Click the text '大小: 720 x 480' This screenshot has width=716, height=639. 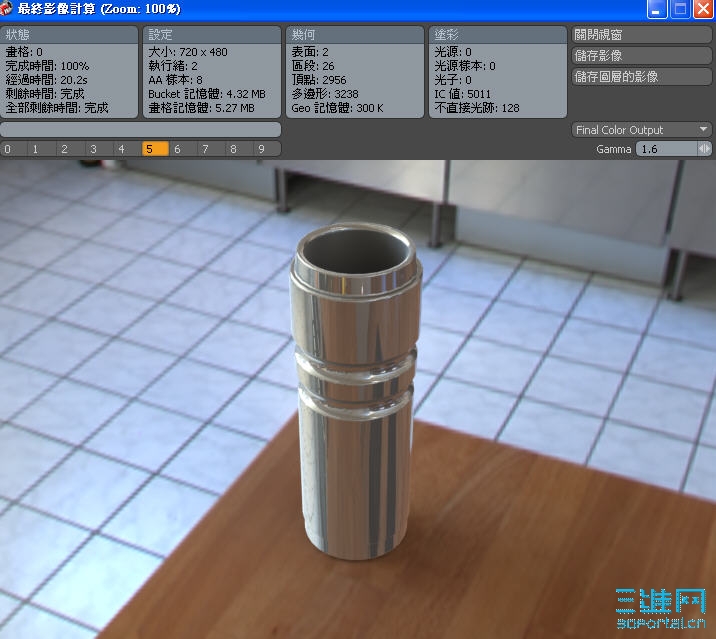point(188,52)
